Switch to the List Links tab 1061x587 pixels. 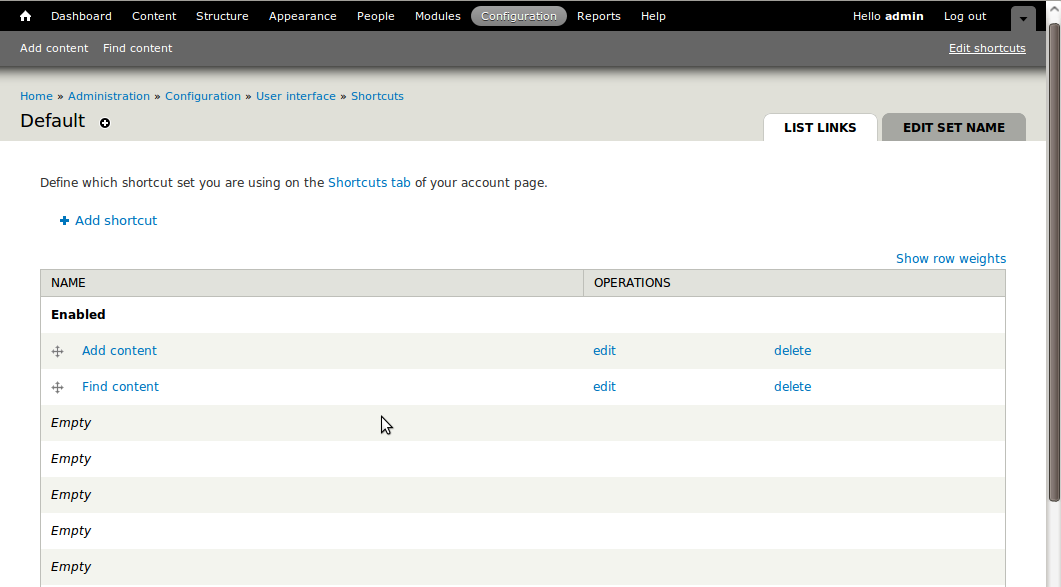[820, 127]
